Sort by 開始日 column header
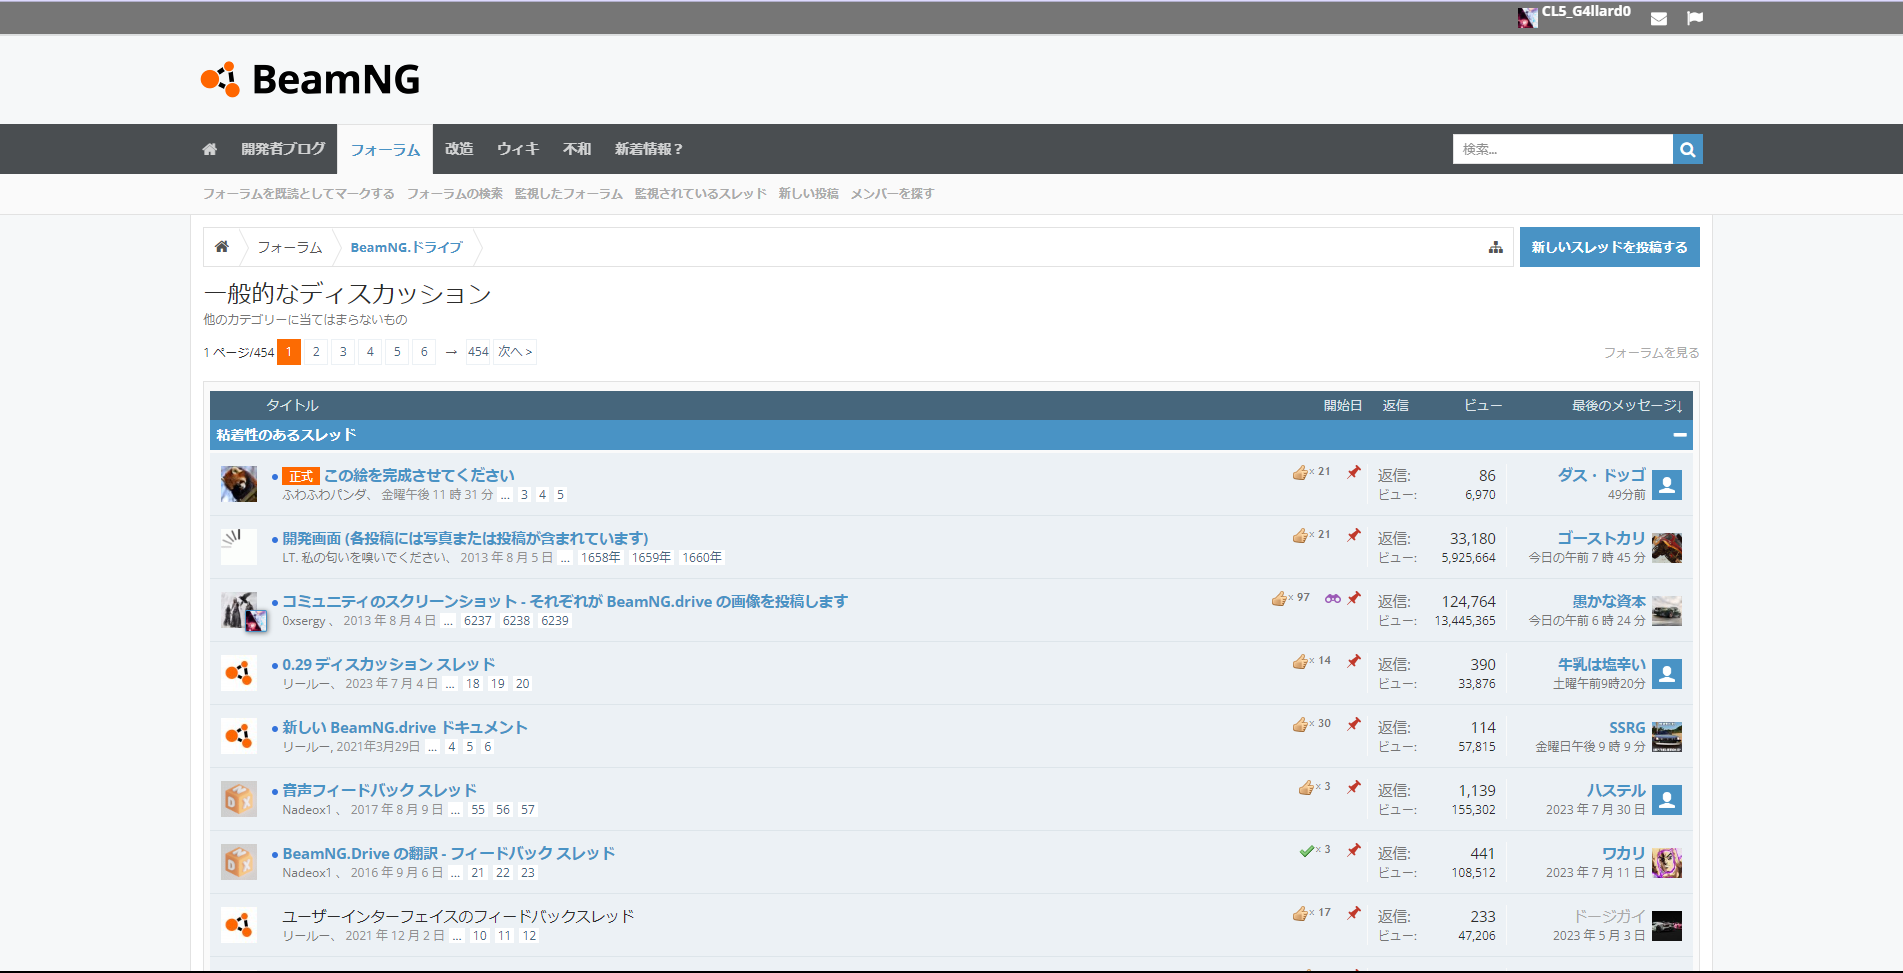Viewport: 1903px width, 973px height. tap(1343, 405)
